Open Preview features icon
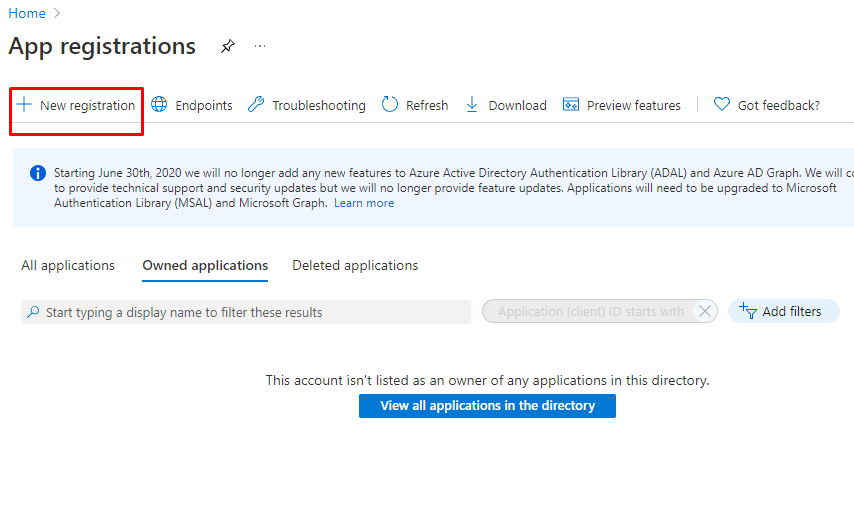The height and width of the screenshot is (511, 854). pos(571,105)
